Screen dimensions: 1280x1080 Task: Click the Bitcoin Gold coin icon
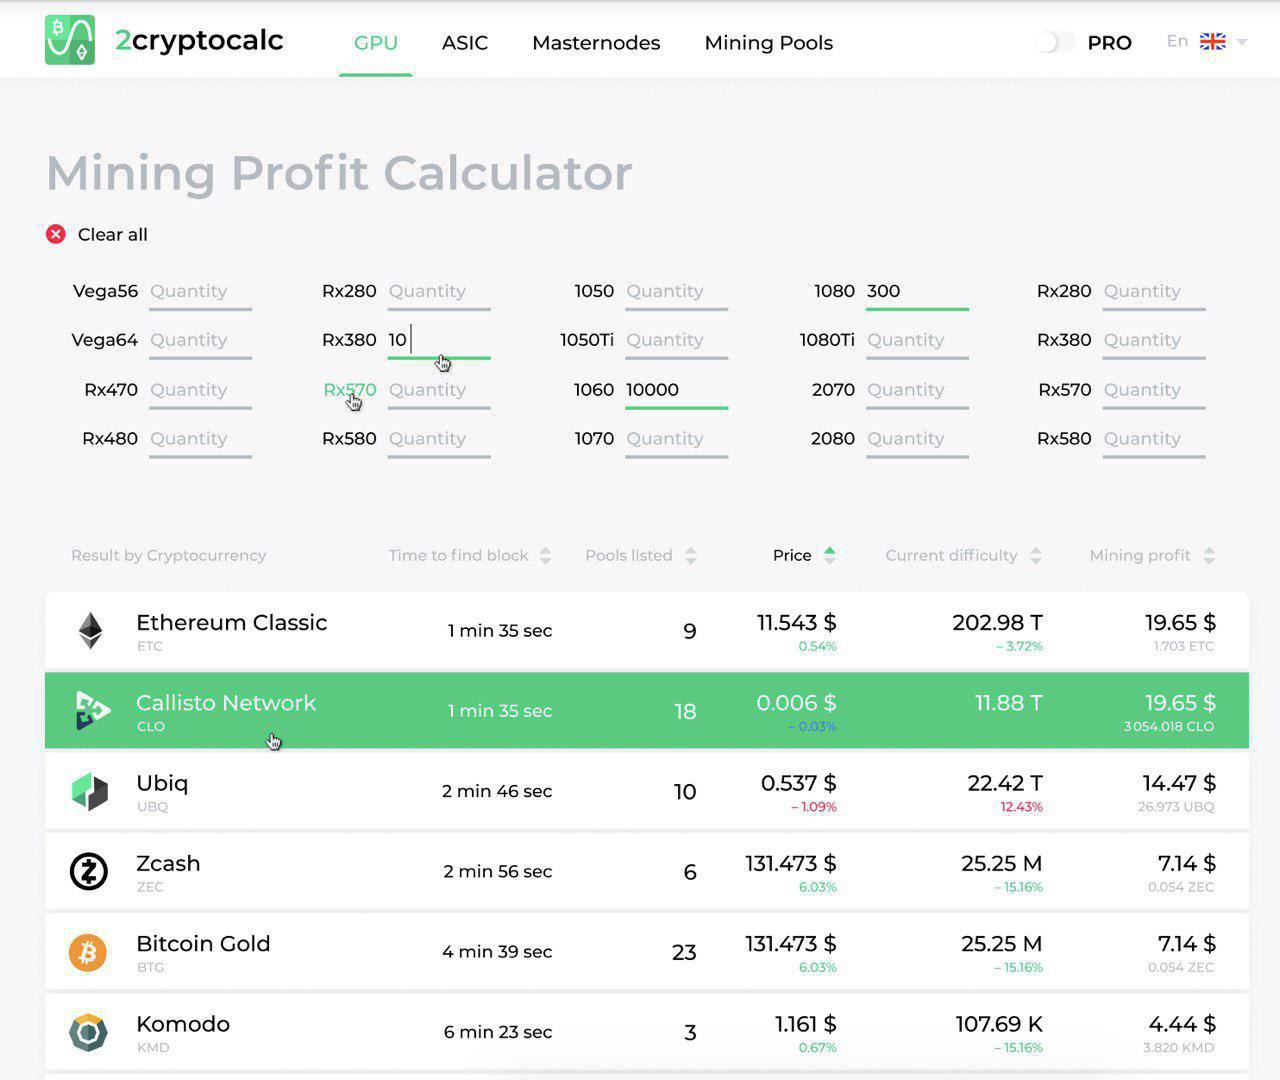(x=88, y=952)
